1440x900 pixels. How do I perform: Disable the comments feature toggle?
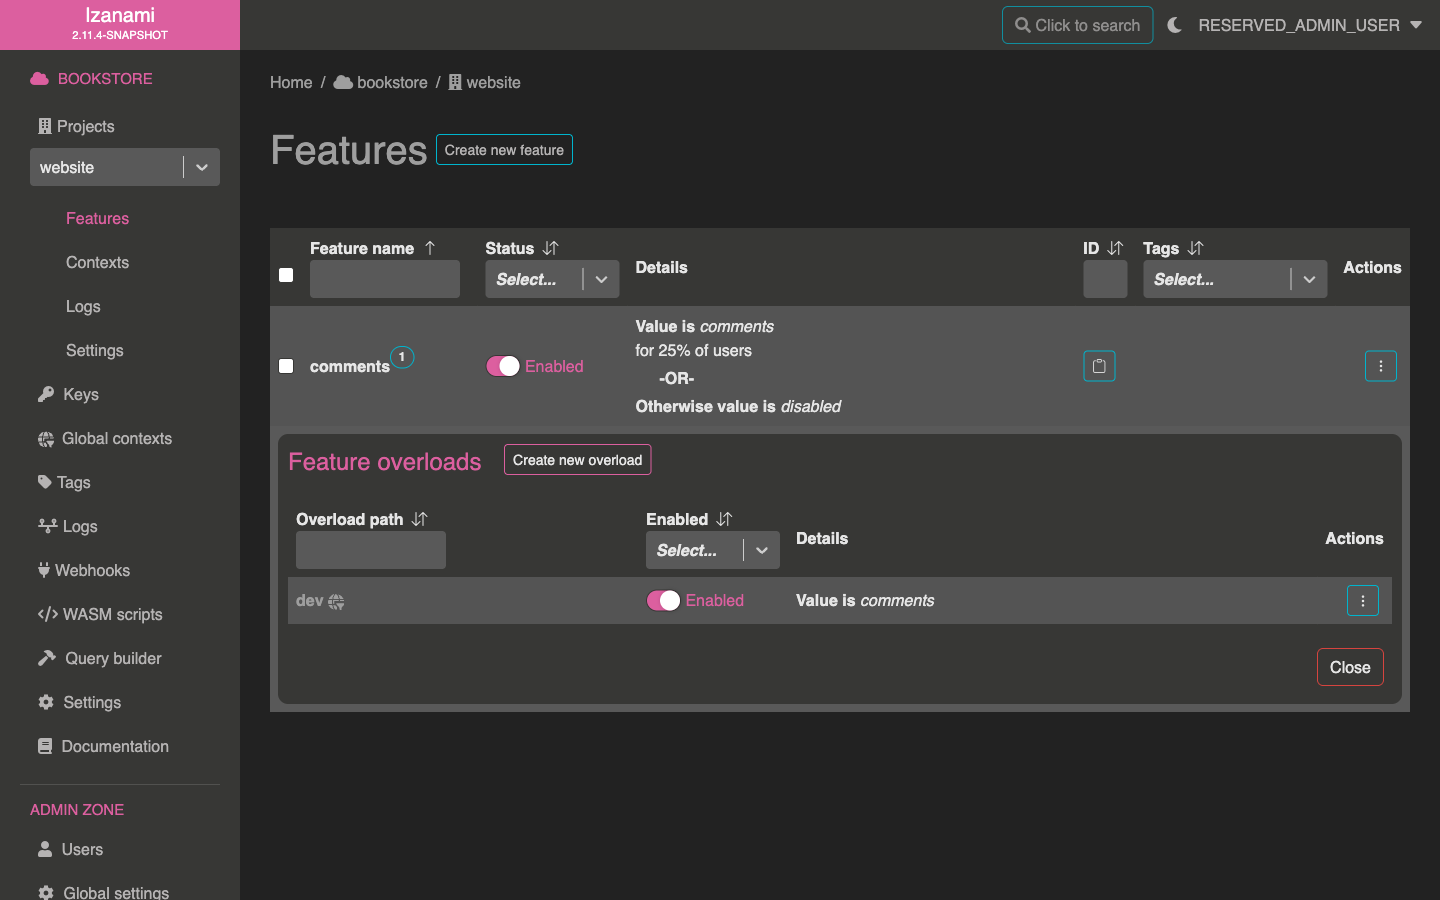pos(503,366)
